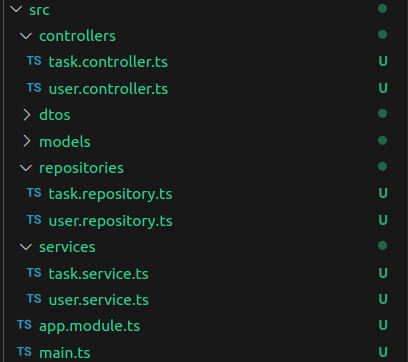Image resolution: width=408 pixels, height=362 pixels.
Task: Click TS icon of task.service.ts
Action: pyautogui.click(x=34, y=273)
